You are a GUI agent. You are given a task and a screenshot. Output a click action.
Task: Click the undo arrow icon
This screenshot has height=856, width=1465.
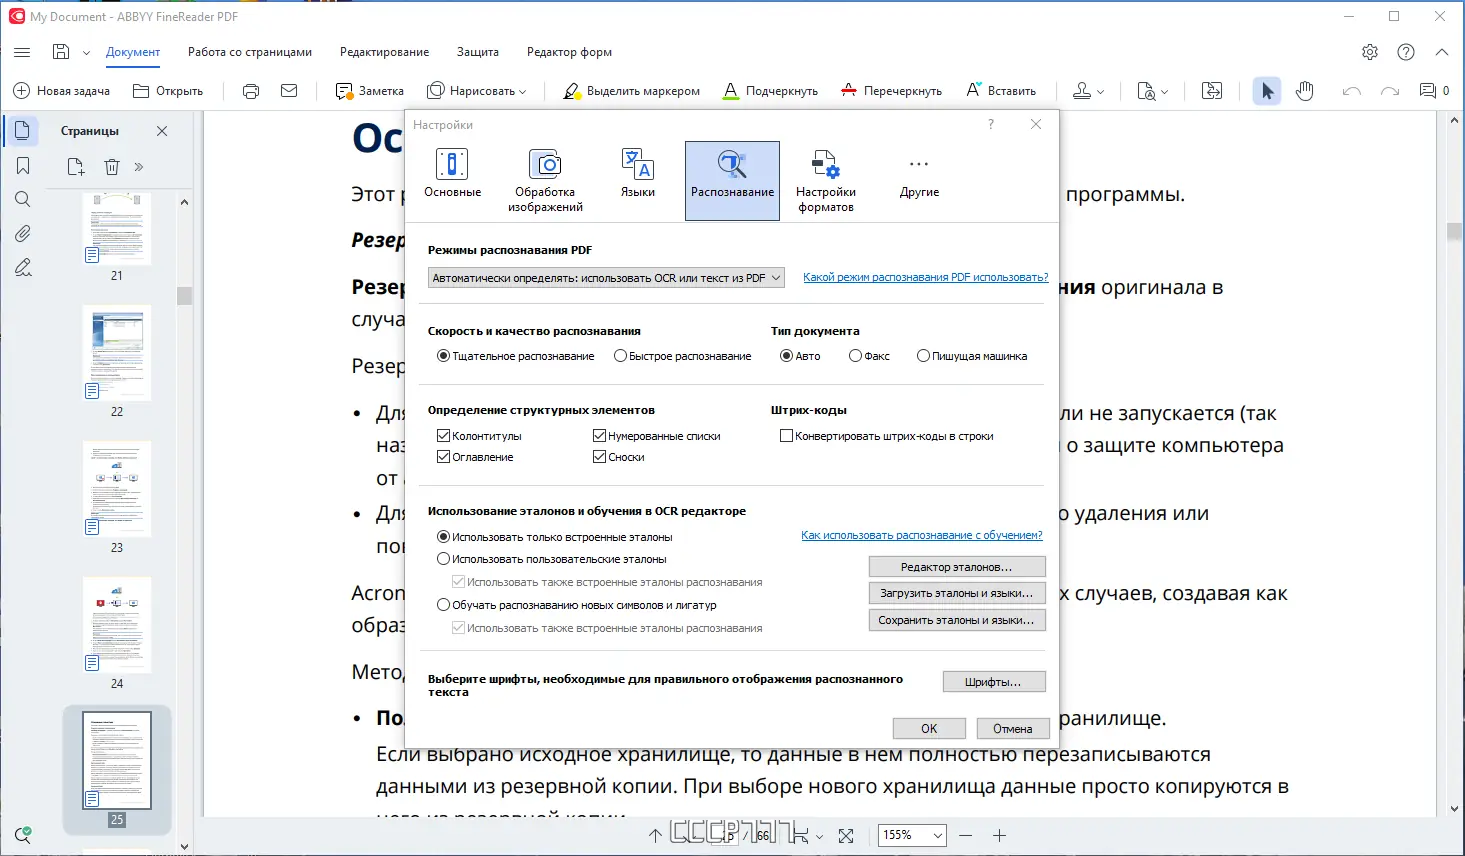tap(1351, 90)
